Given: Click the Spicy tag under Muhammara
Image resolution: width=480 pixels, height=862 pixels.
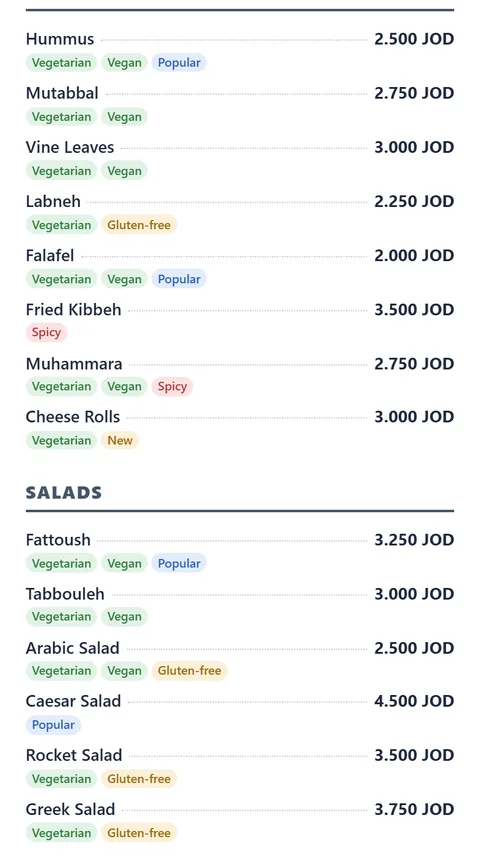Looking at the screenshot, I should point(172,386).
